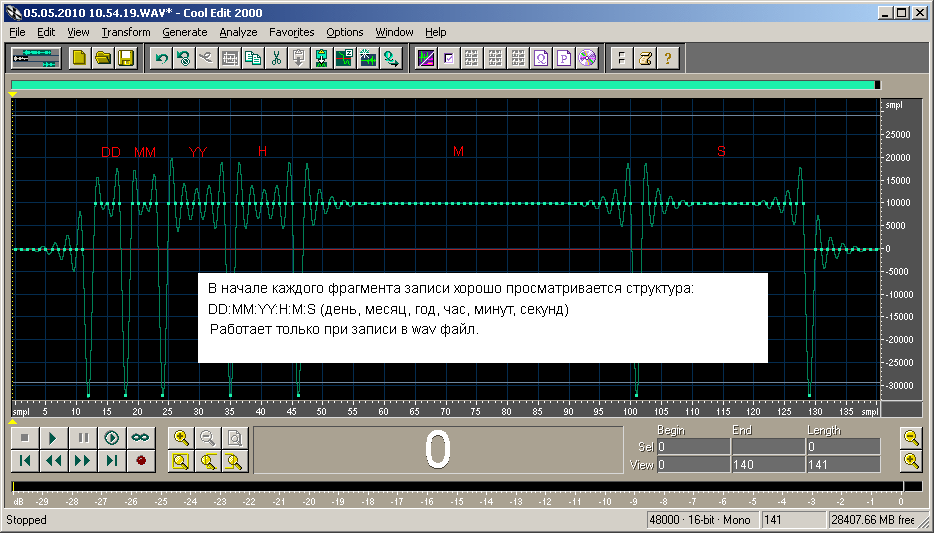Screen dimensions: 934x533
Task: Click the green display range bar
Action: tap(445, 85)
